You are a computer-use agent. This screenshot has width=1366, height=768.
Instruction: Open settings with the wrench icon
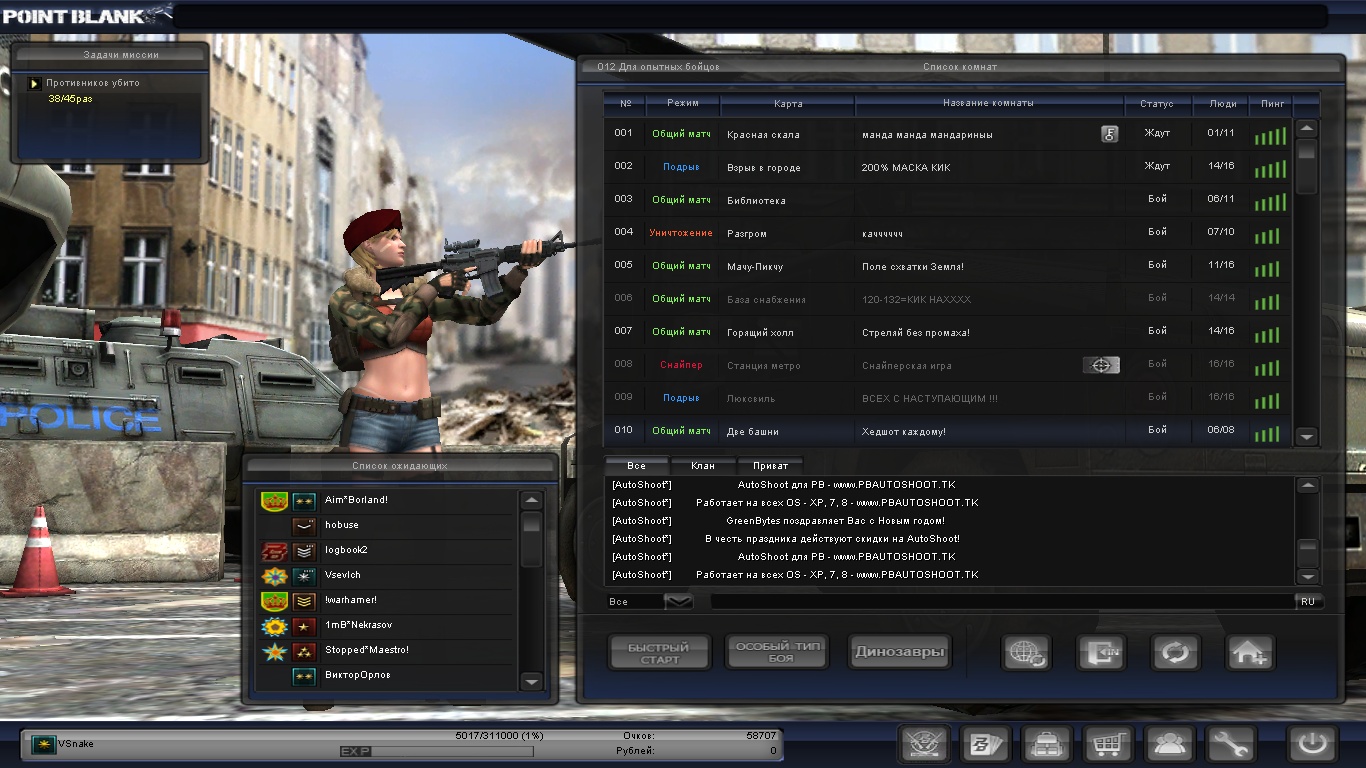click(x=1231, y=744)
